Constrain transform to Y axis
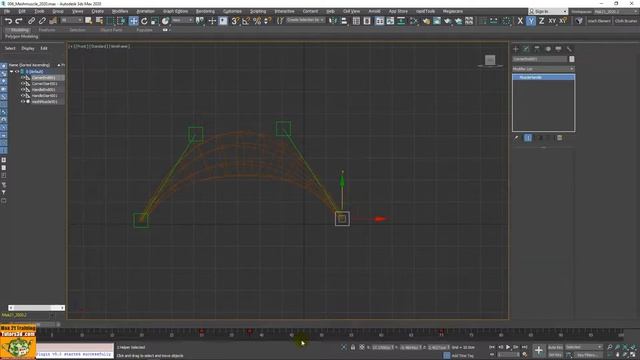The height and width of the screenshot is (360, 640). (x=531, y=21)
